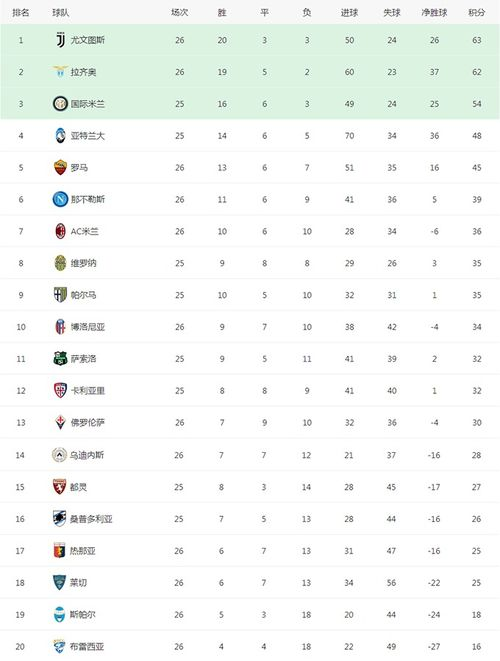Click the Juventus club crest icon
Image resolution: width=500 pixels, height=661 pixels.
coord(60,40)
